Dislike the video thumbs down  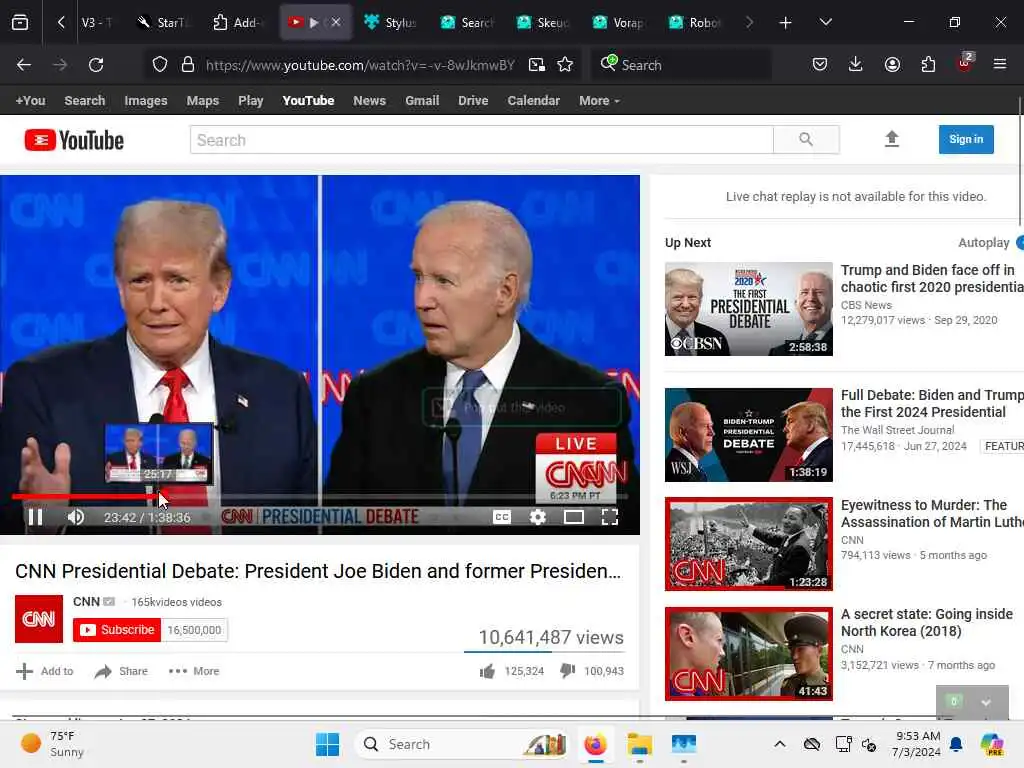[568, 671]
